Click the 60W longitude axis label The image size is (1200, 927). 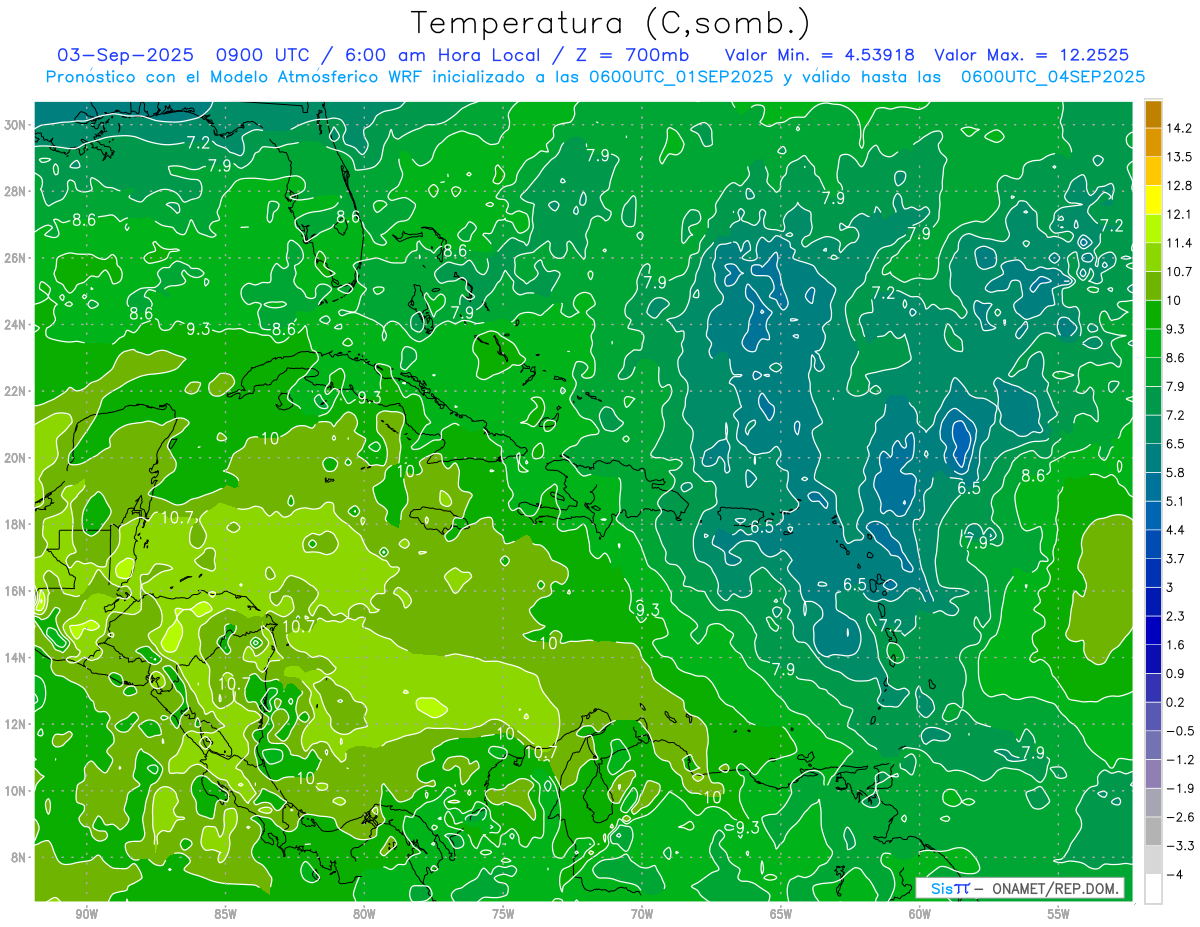point(920,914)
